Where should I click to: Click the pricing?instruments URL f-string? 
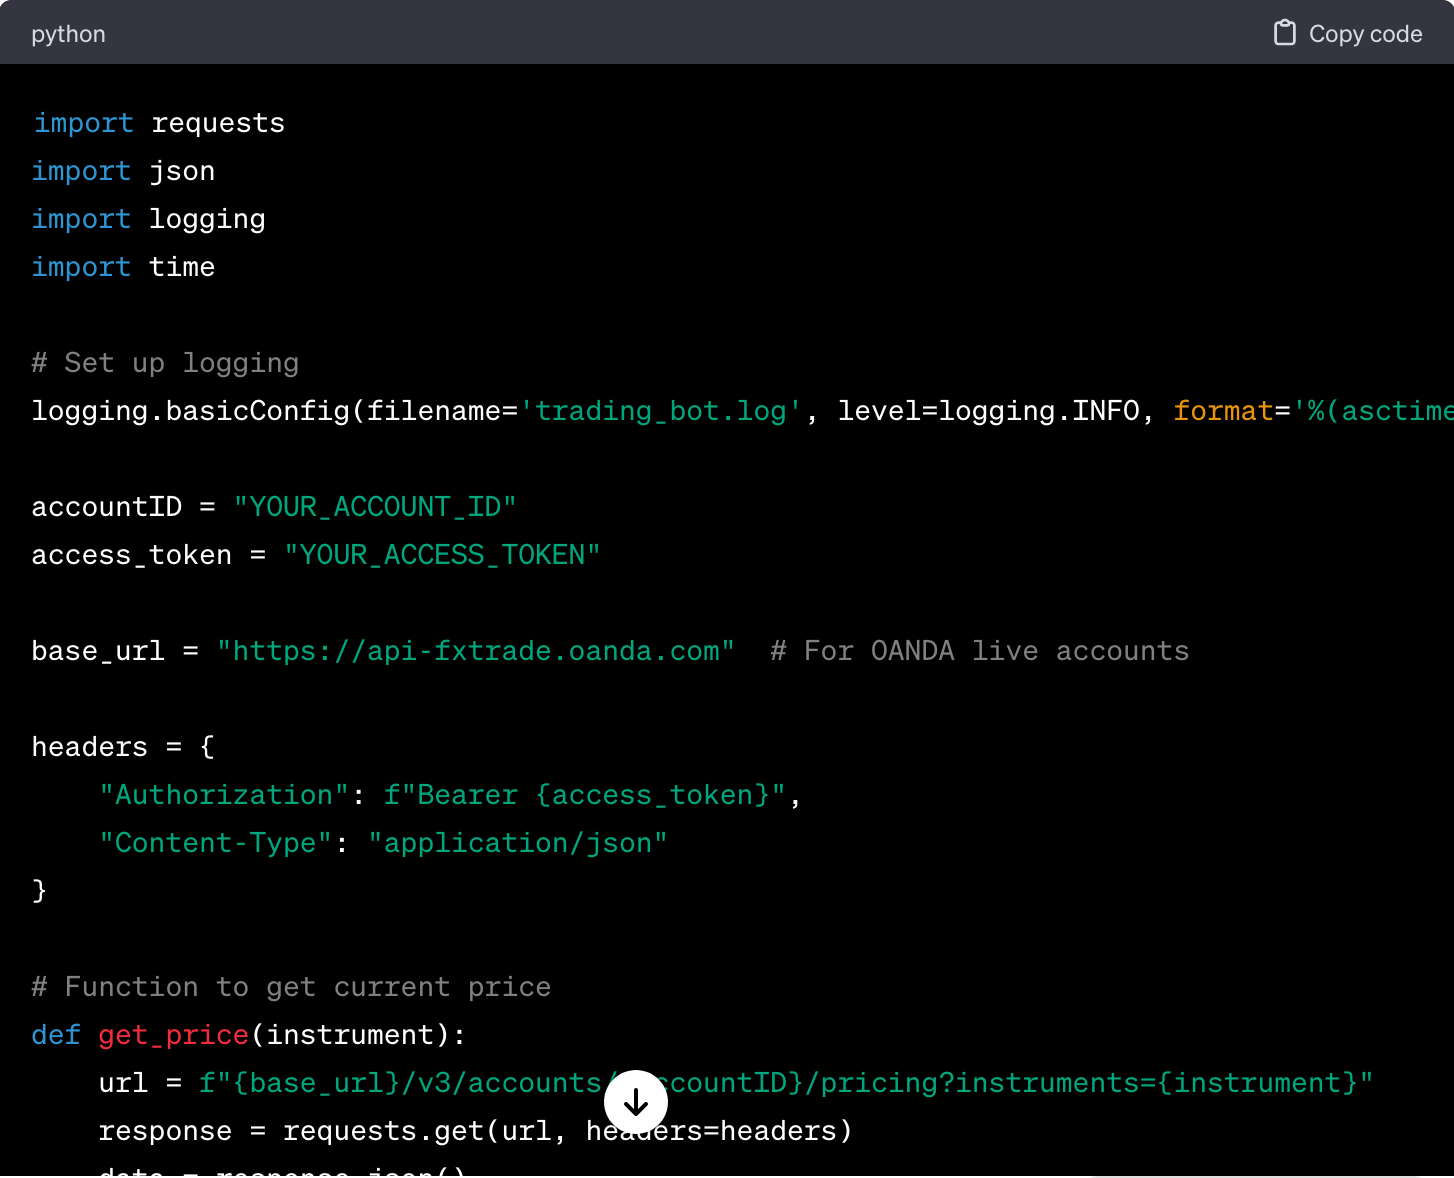coord(786,1083)
